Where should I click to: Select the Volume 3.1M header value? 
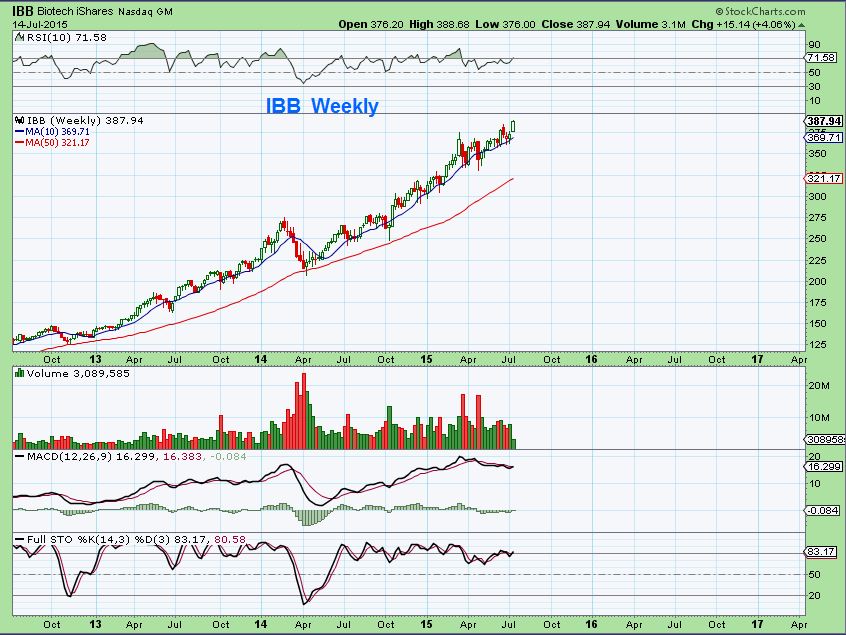point(651,24)
